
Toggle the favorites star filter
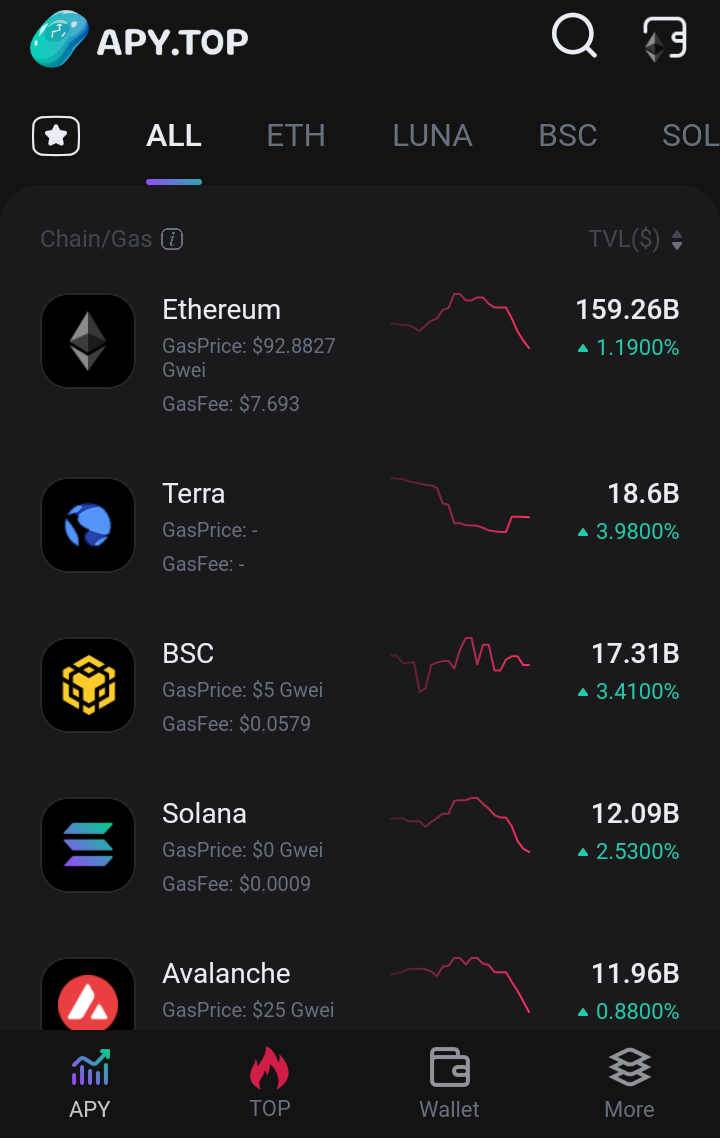(56, 136)
